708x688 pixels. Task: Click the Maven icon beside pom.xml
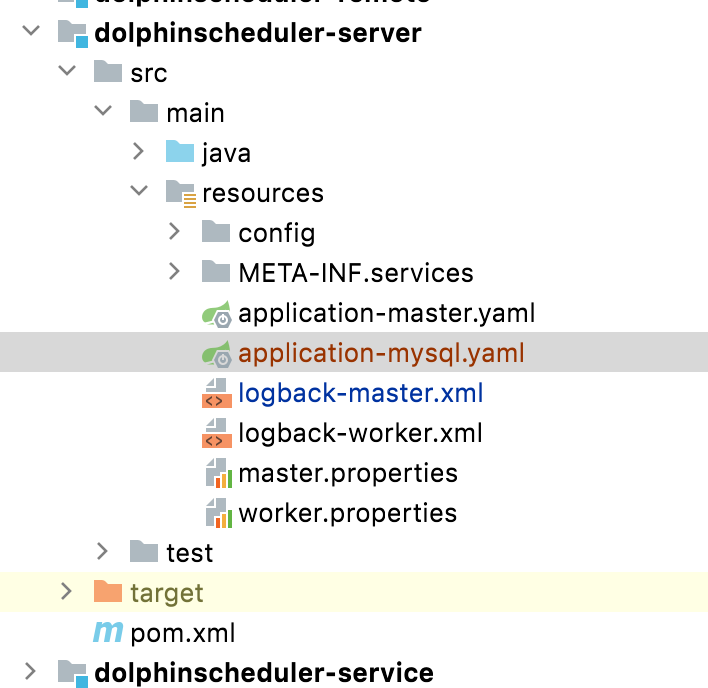[107, 633]
